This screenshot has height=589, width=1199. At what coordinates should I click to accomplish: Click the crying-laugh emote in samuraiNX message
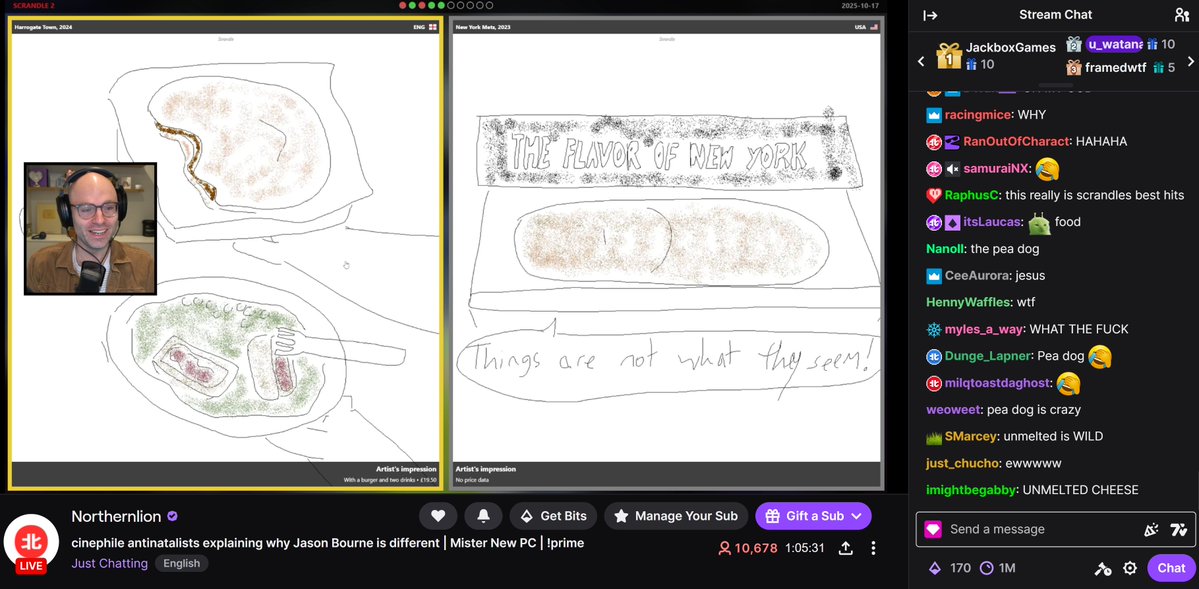click(x=1047, y=168)
